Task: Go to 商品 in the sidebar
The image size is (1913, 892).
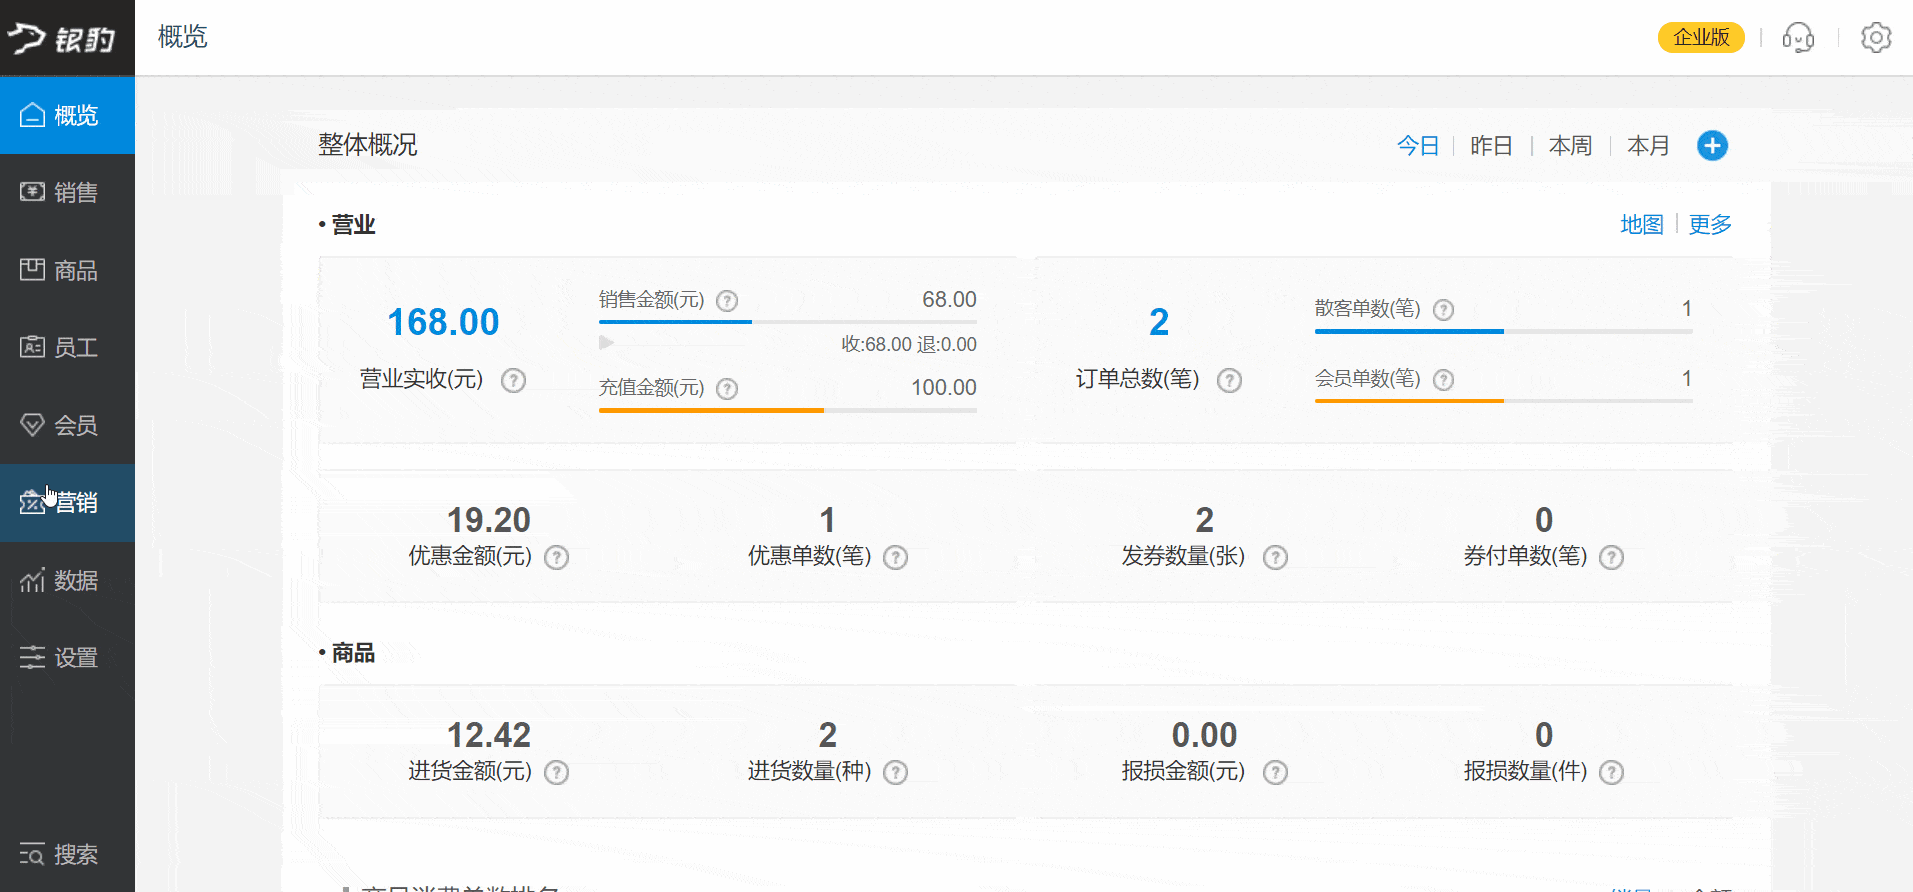Action: pyautogui.click(x=67, y=270)
